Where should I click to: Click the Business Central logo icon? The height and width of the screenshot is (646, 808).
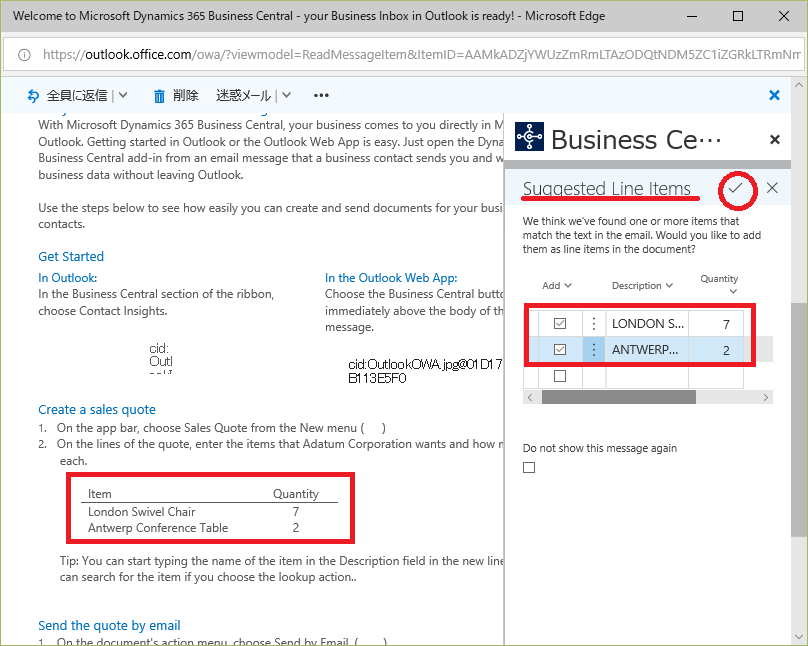pyautogui.click(x=529, y=137)
